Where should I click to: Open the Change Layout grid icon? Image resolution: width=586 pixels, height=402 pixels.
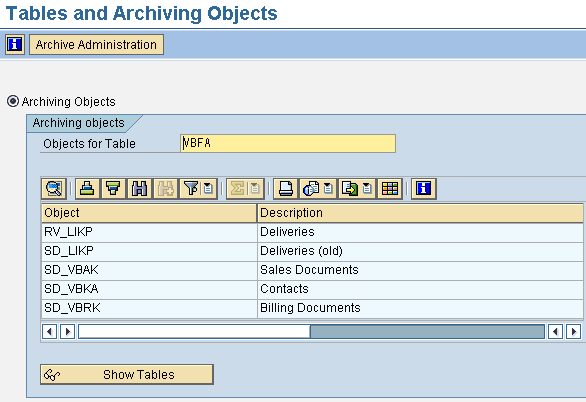pos(390,188)
